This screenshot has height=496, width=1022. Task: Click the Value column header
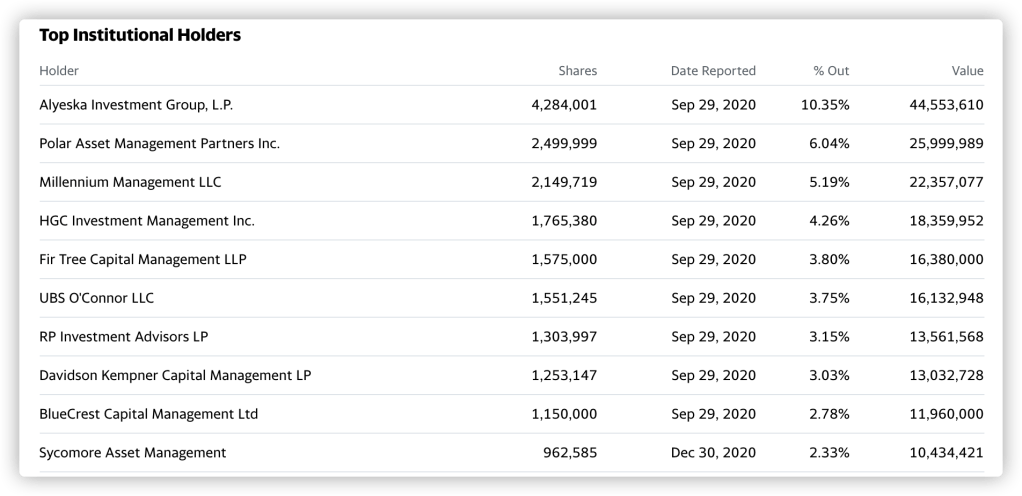967,71
